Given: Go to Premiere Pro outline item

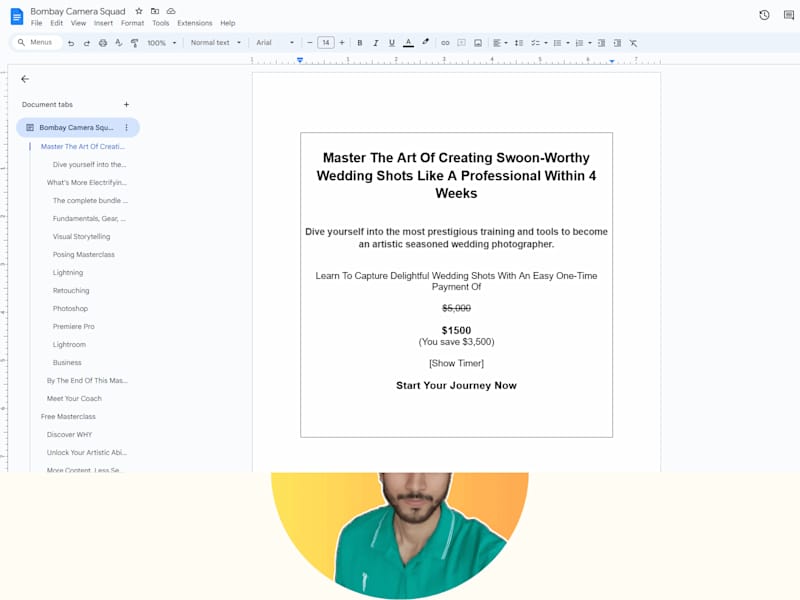Looking at the screenshot, I should (x=73, y=326).
